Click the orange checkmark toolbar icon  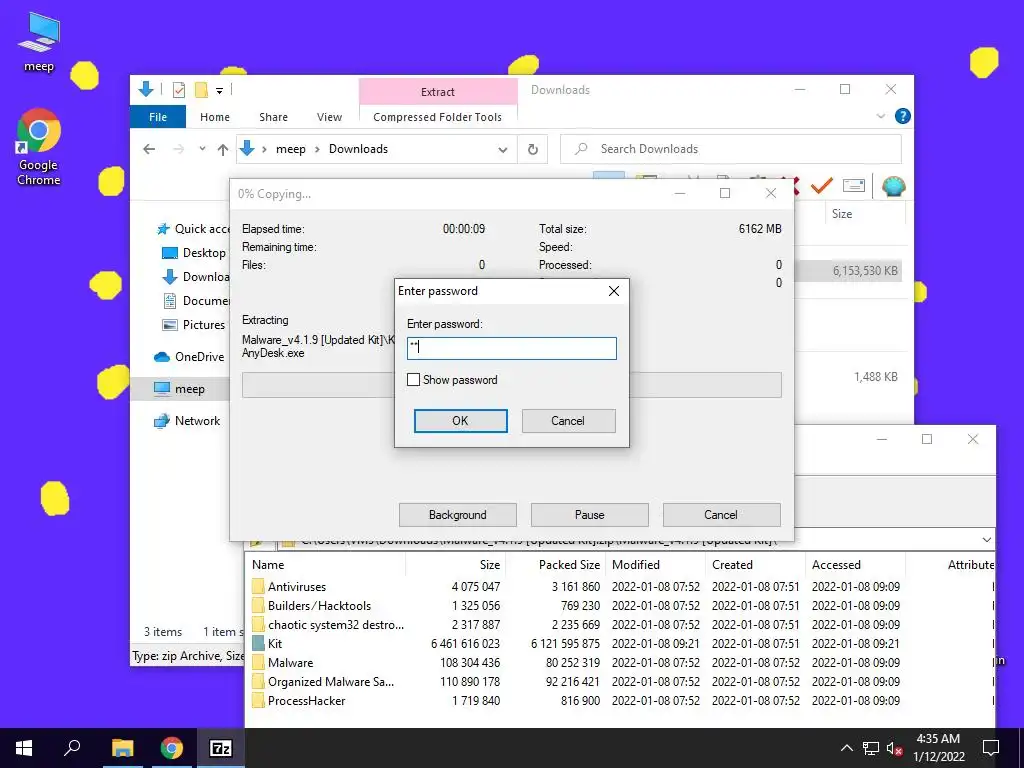(x=822, y=187)
